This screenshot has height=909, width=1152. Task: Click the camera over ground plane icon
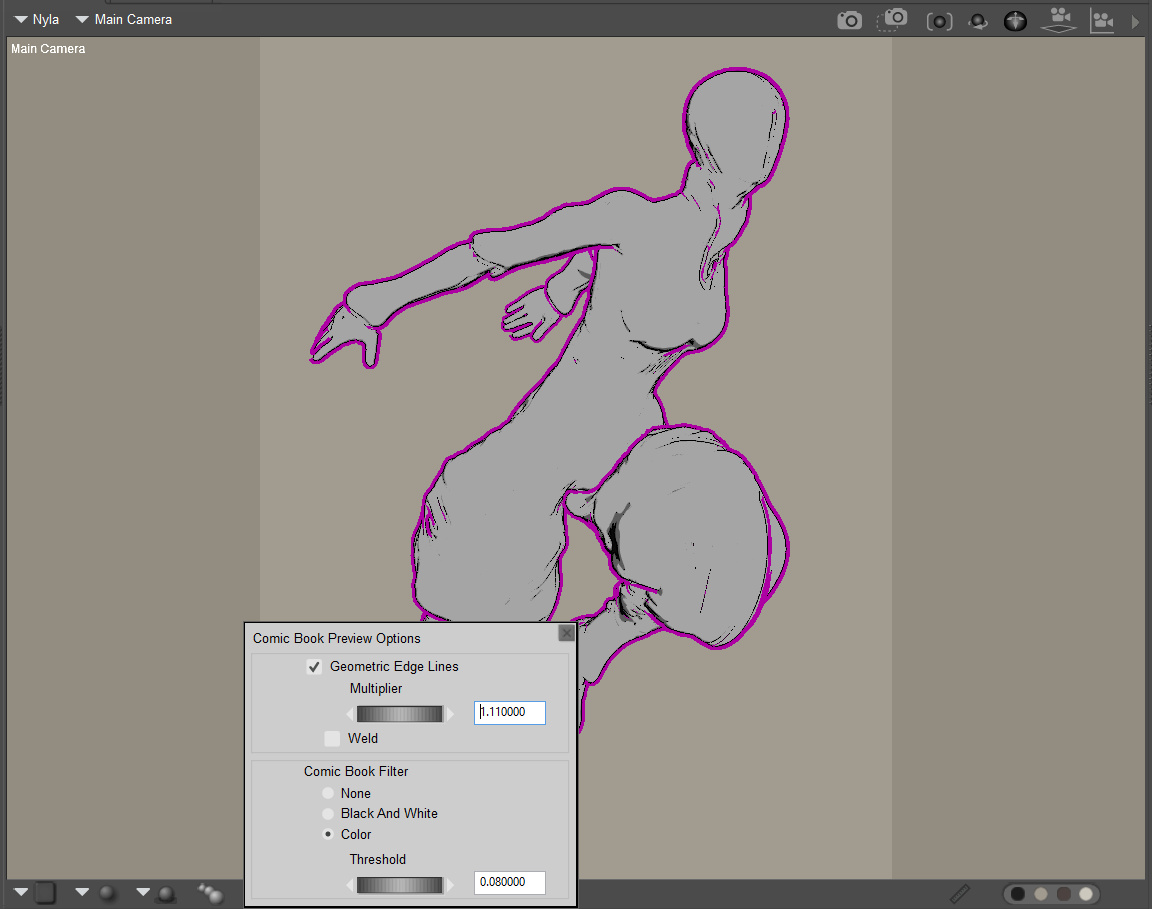1058,20
